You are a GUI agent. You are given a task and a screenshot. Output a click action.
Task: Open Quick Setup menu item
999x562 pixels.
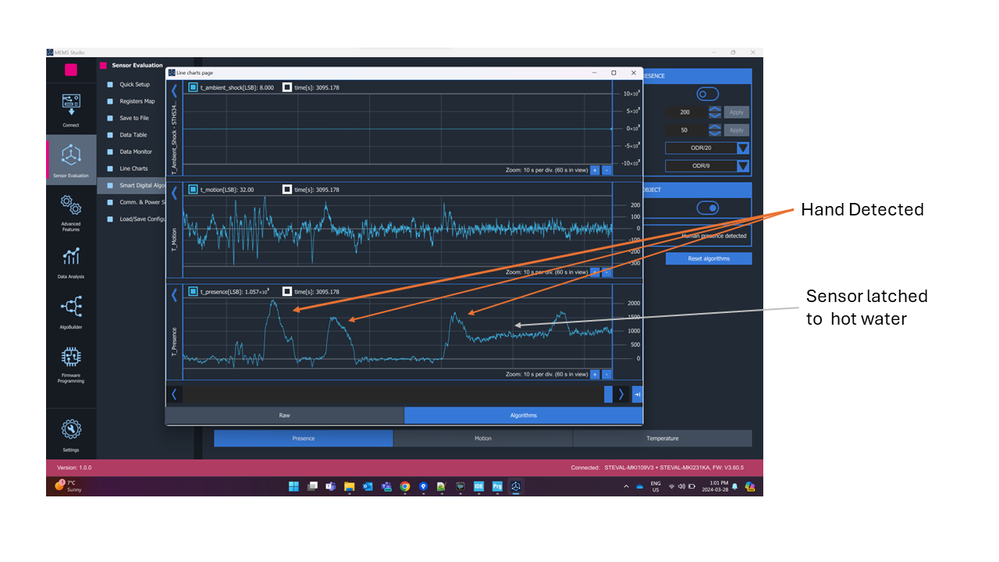tap(134, 84)
